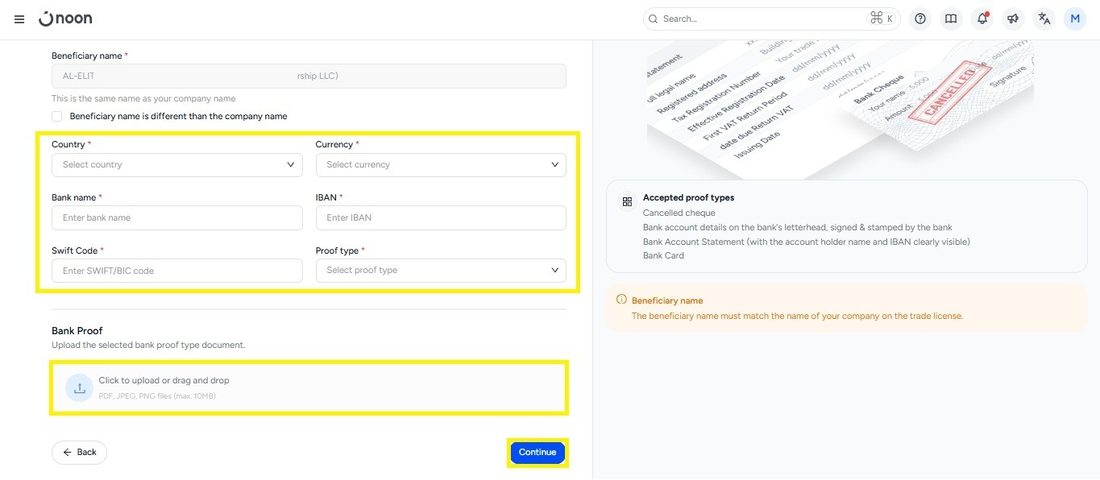Open the announcements megaphone icon

[1013, 19]
